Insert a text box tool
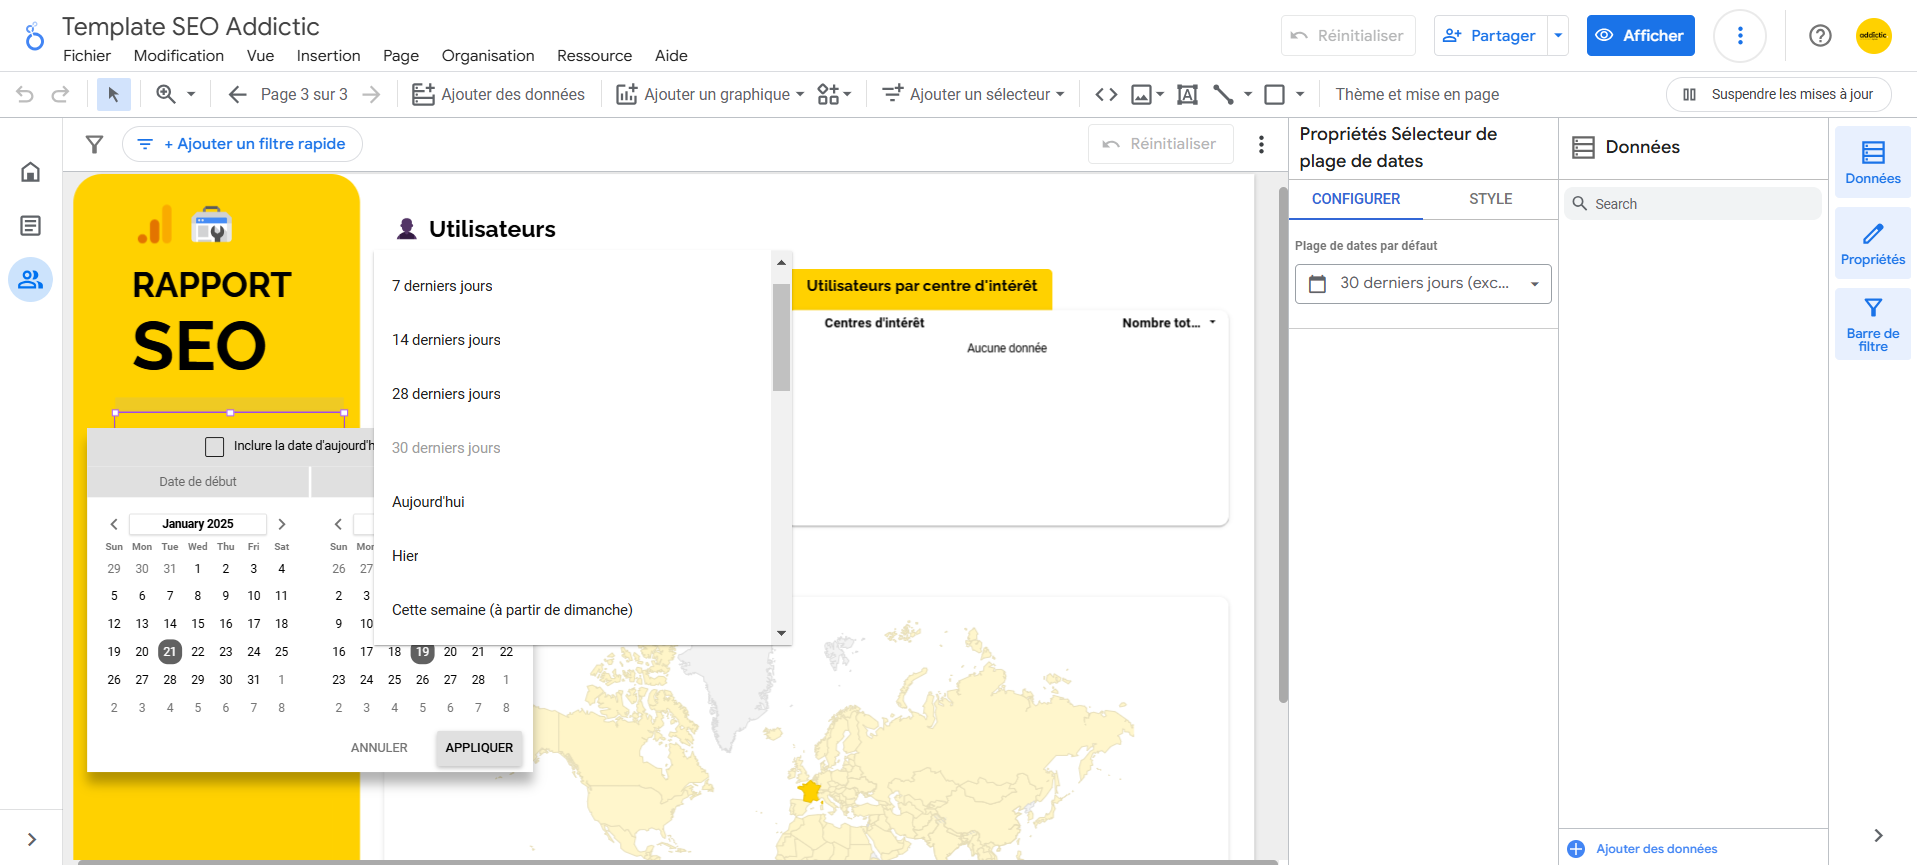 pyautogui.click(x=1187, y=94)
